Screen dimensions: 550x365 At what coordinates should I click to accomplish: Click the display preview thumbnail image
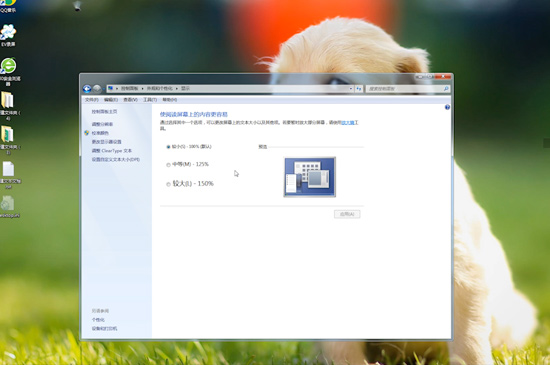click(x=310, y=177)
